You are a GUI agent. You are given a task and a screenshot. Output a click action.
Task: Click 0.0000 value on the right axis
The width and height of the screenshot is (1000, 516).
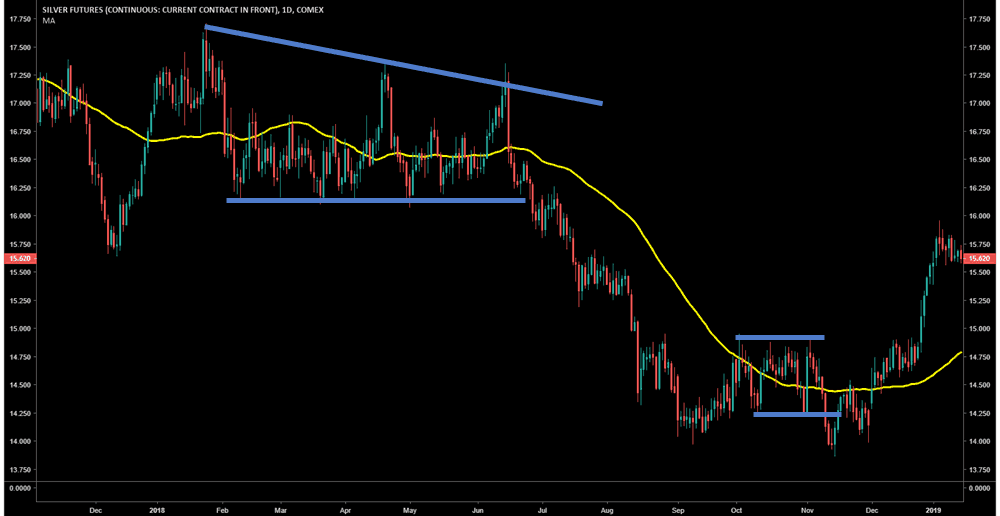(979, 488)
